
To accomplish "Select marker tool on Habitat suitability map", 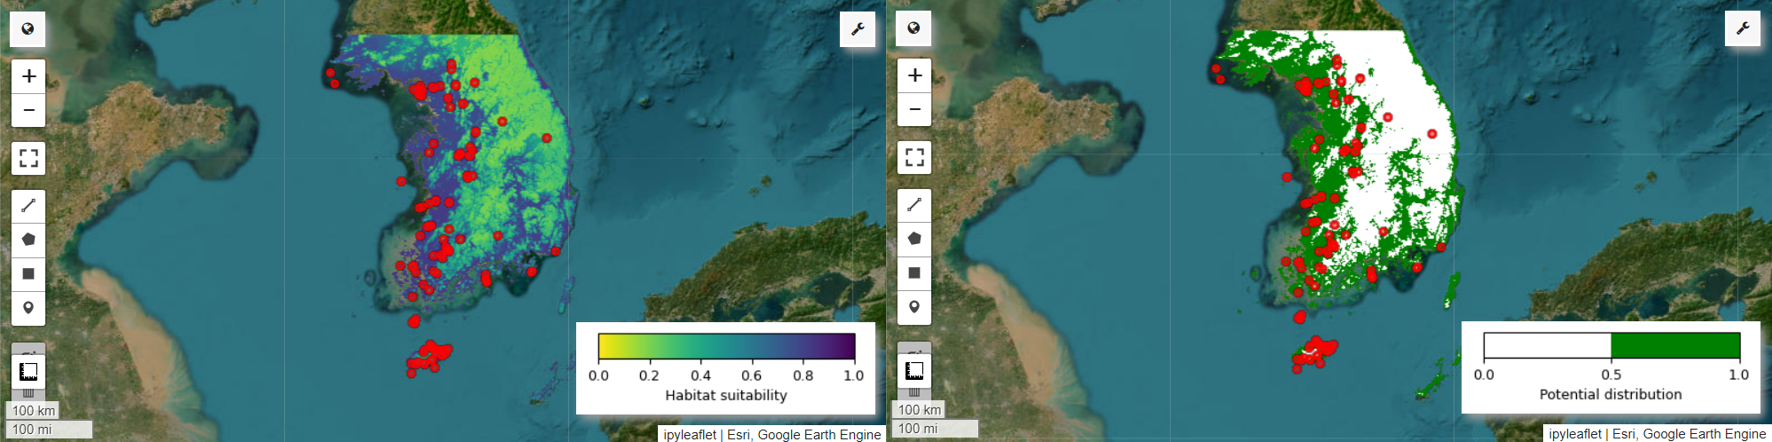I will click(28, 308).
